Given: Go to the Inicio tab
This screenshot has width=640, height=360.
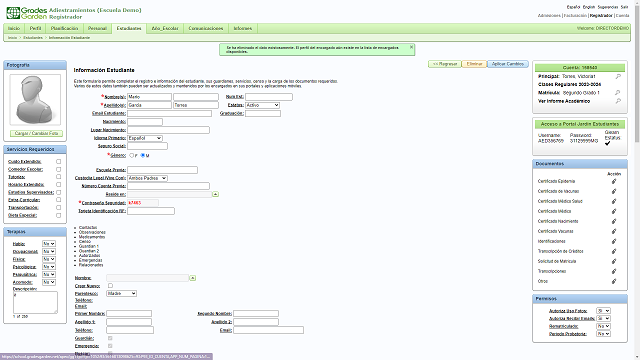Looking at the screenshot, I should click(14, 28).
